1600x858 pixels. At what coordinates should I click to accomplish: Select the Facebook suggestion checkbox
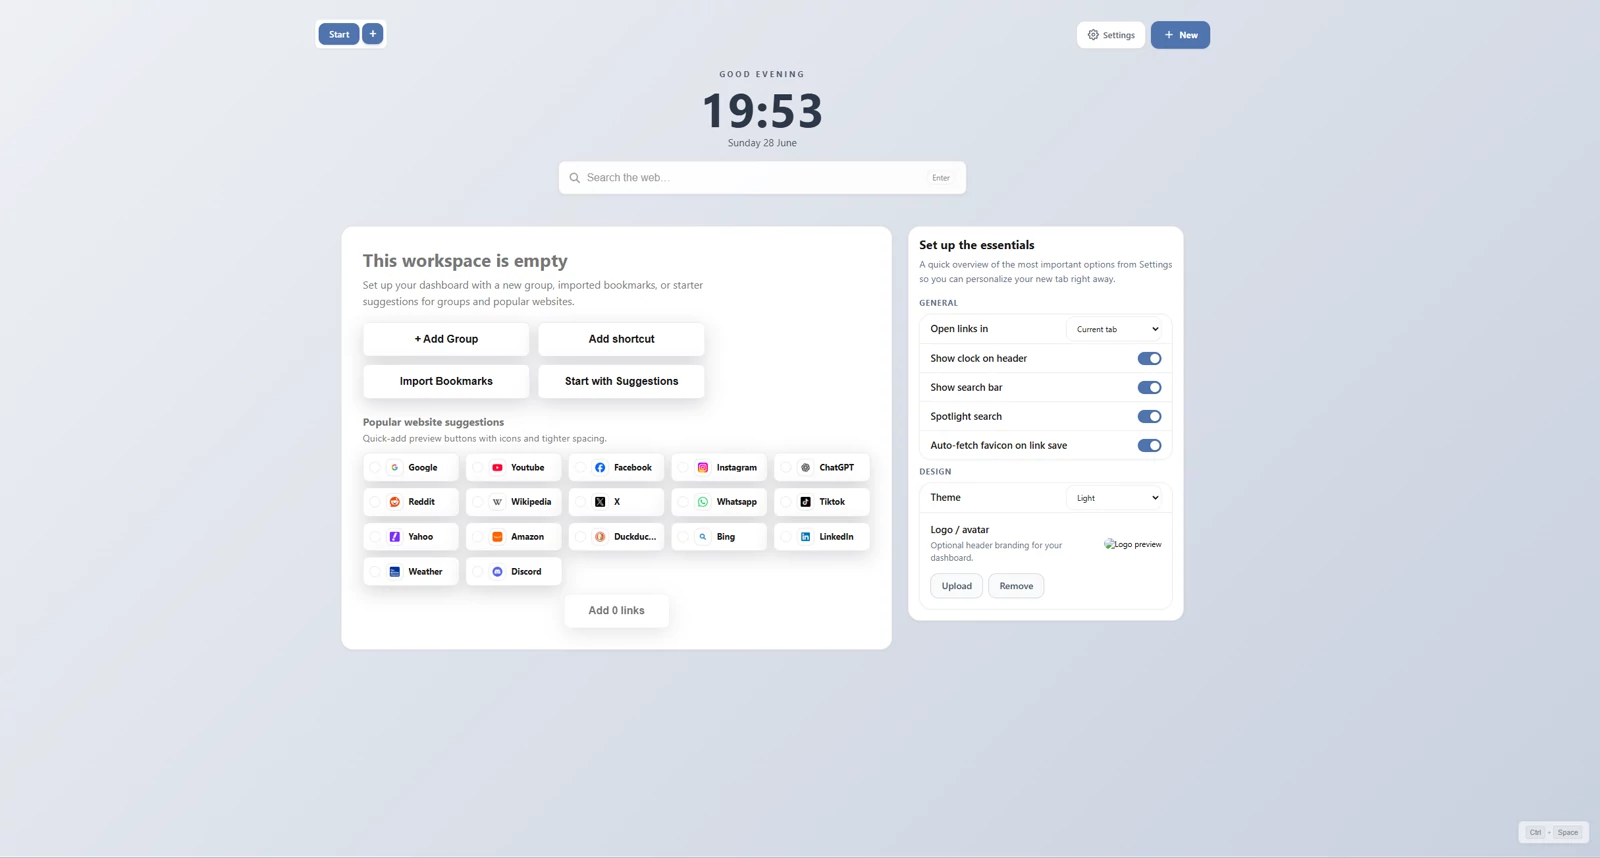point(581,467)
